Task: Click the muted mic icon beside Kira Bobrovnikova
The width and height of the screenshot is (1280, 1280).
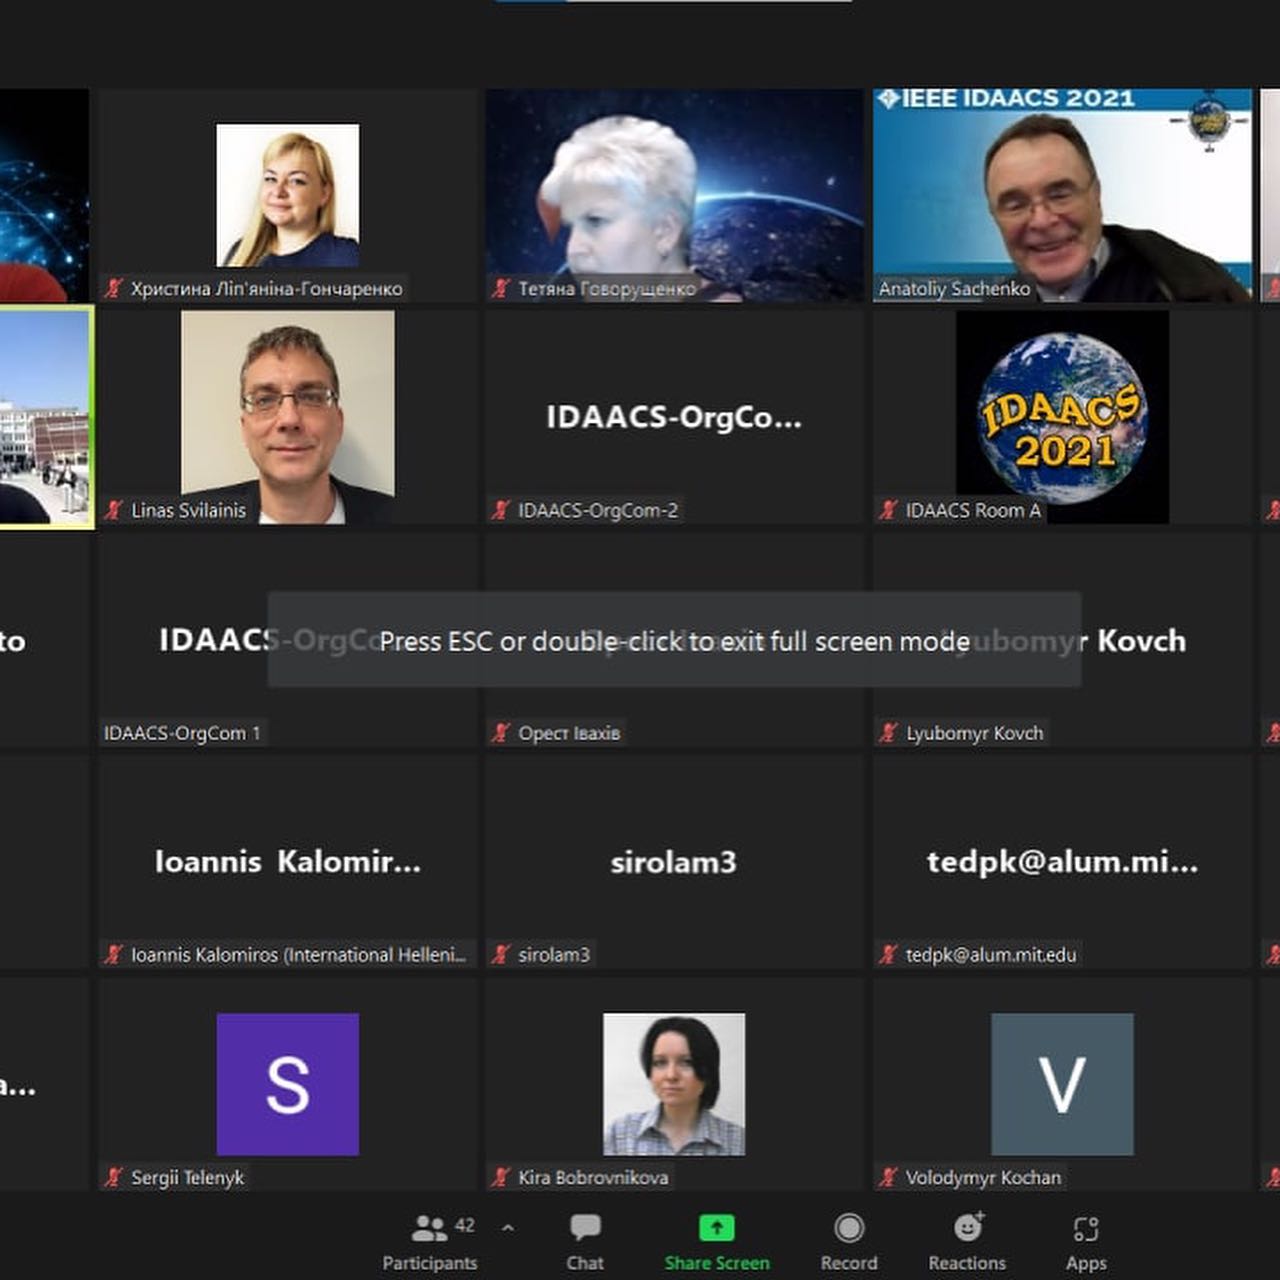Action: (502, 1177)
